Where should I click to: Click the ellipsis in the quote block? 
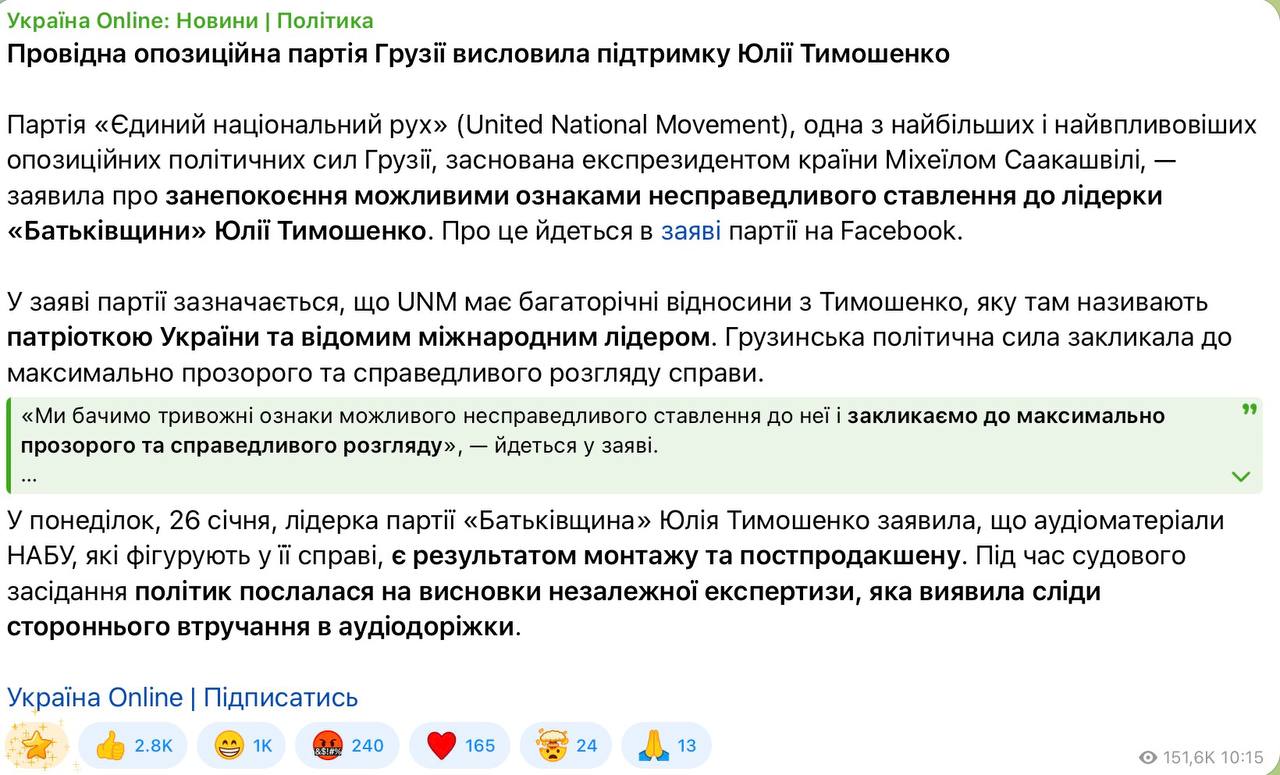pyautogui.click(x=28, y=475)
